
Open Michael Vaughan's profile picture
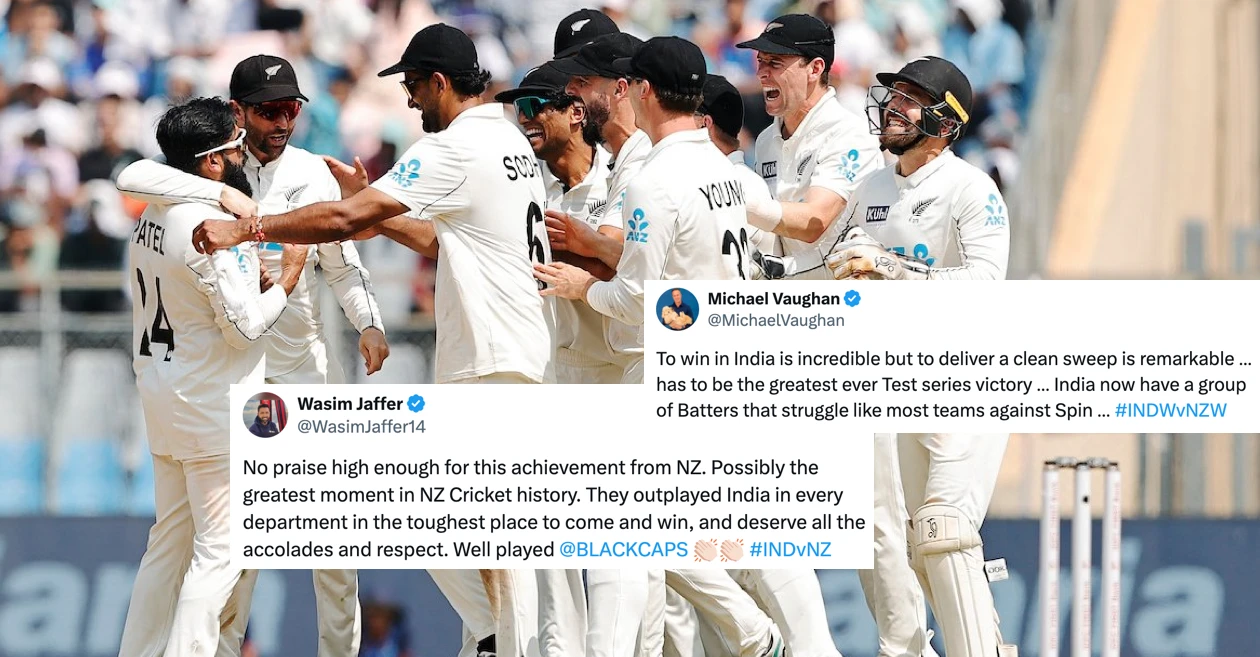click(677, 309)
